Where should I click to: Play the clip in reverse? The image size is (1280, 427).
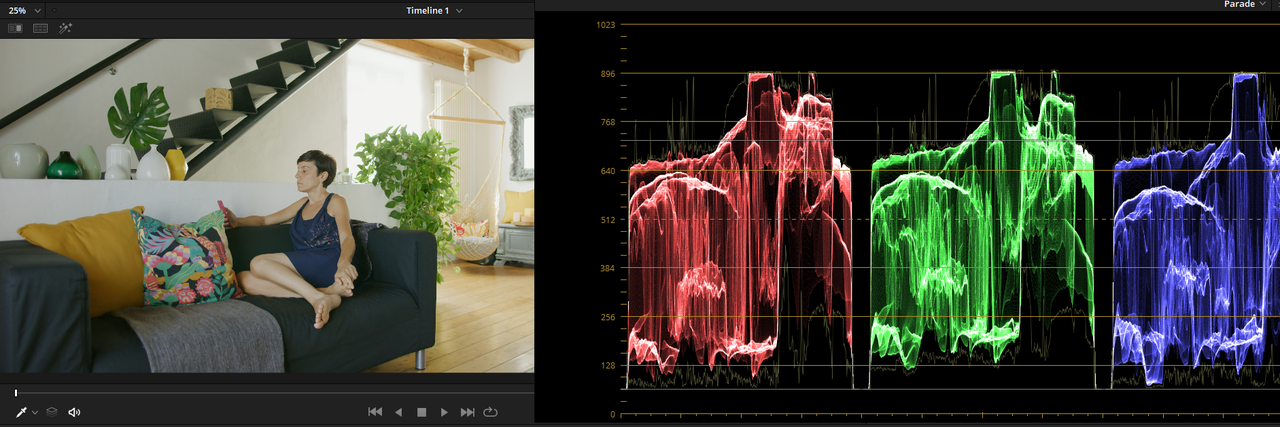(398, 412)
